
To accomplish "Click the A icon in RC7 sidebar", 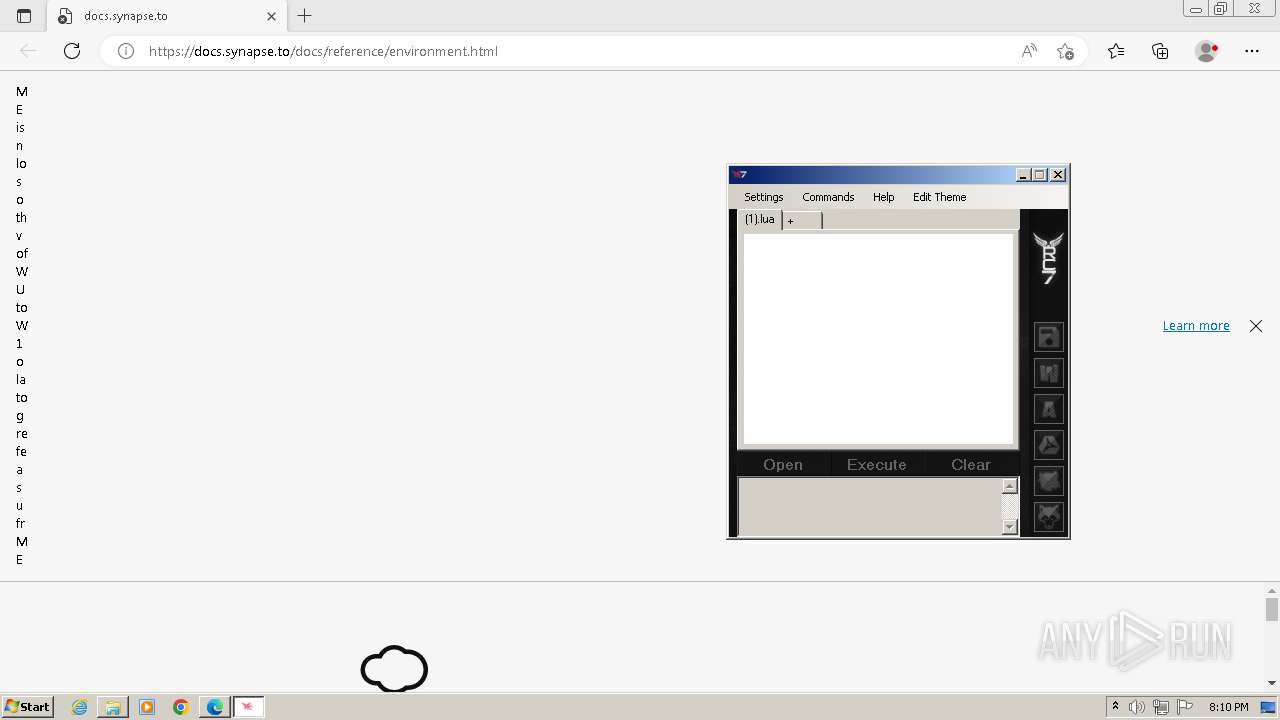I will pyautogui.click(x=1048, y=409).
